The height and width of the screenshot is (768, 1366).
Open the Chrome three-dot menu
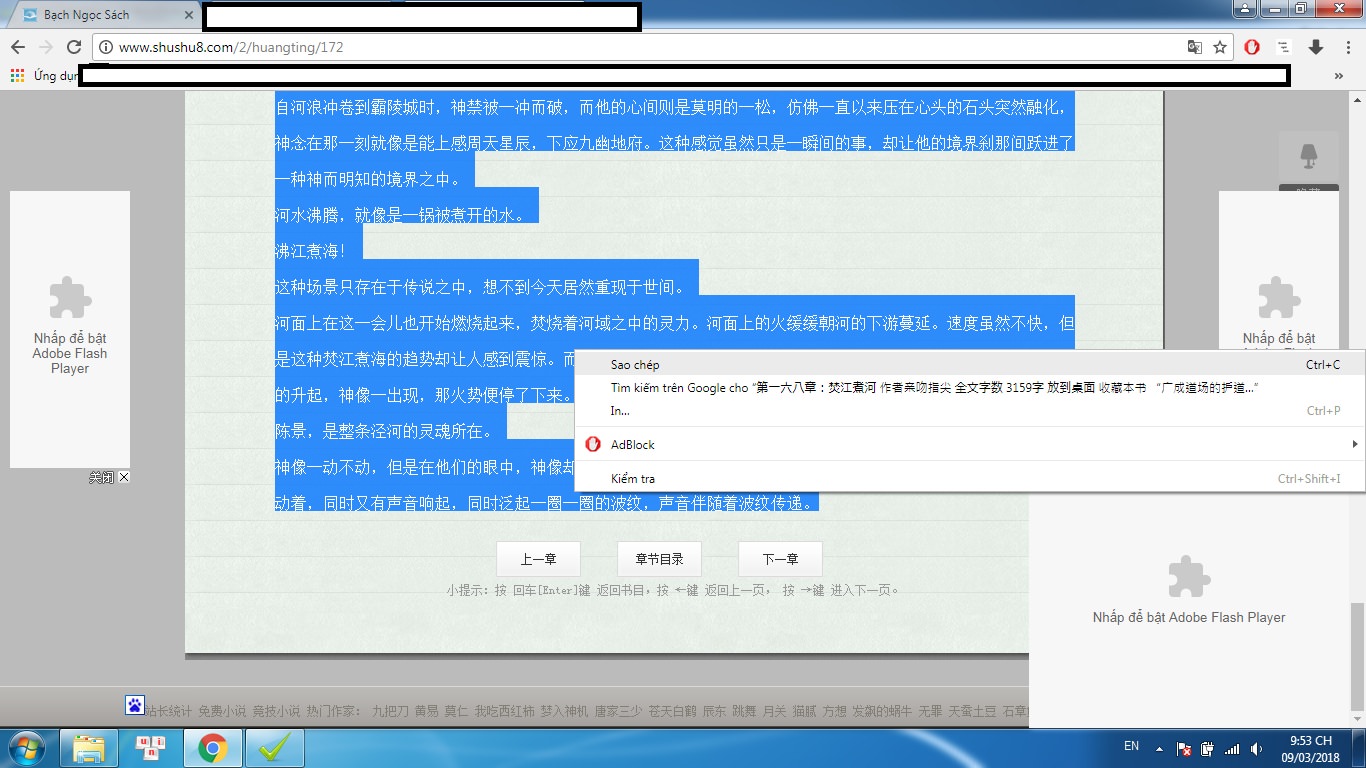point(1346,47)
